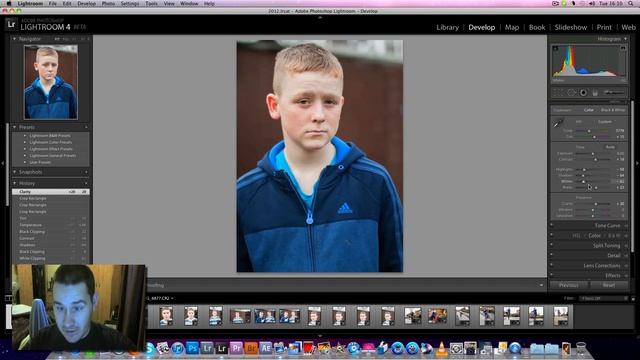Screen dimensions: 640x360
Task: Toggle shadow clipping indicator in Histogram
Action: 555,48
